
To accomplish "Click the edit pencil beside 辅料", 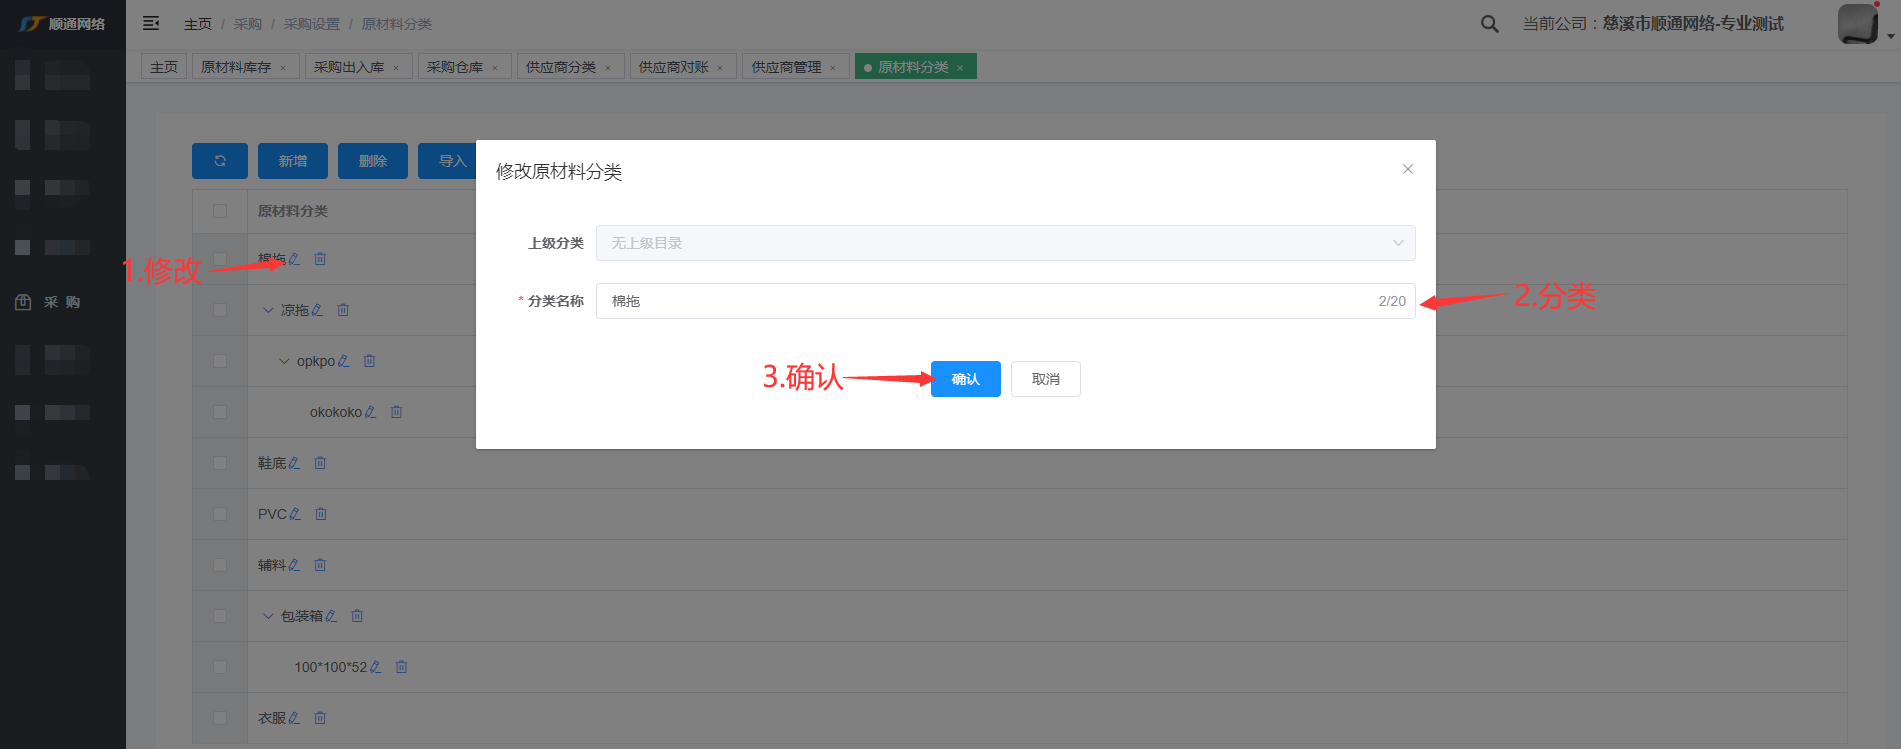I will pos(294,565).
